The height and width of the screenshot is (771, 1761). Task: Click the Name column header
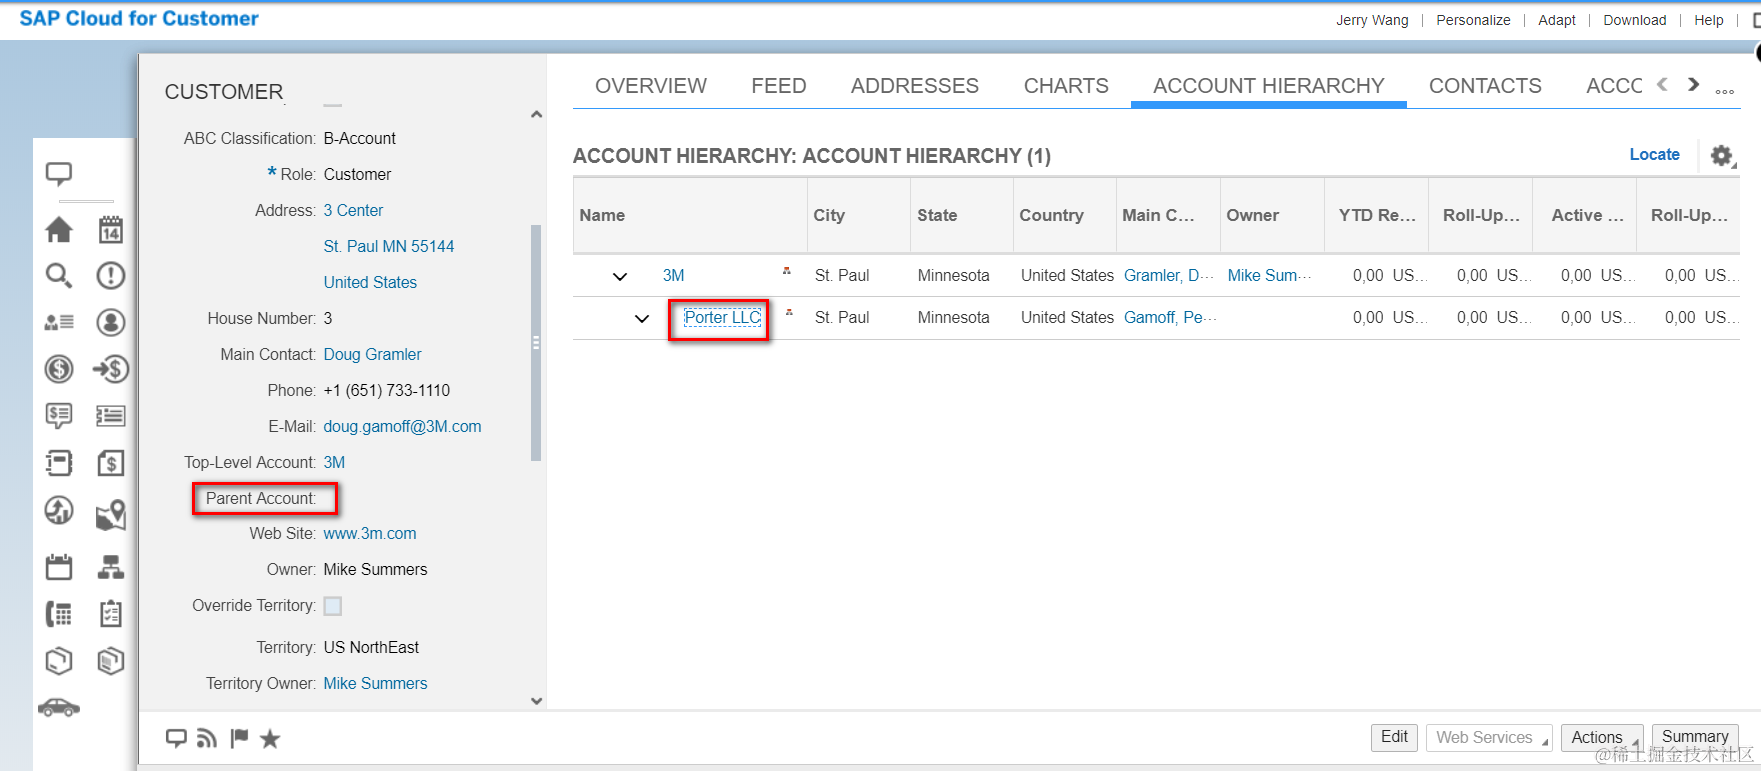click(x=690, y=215)
